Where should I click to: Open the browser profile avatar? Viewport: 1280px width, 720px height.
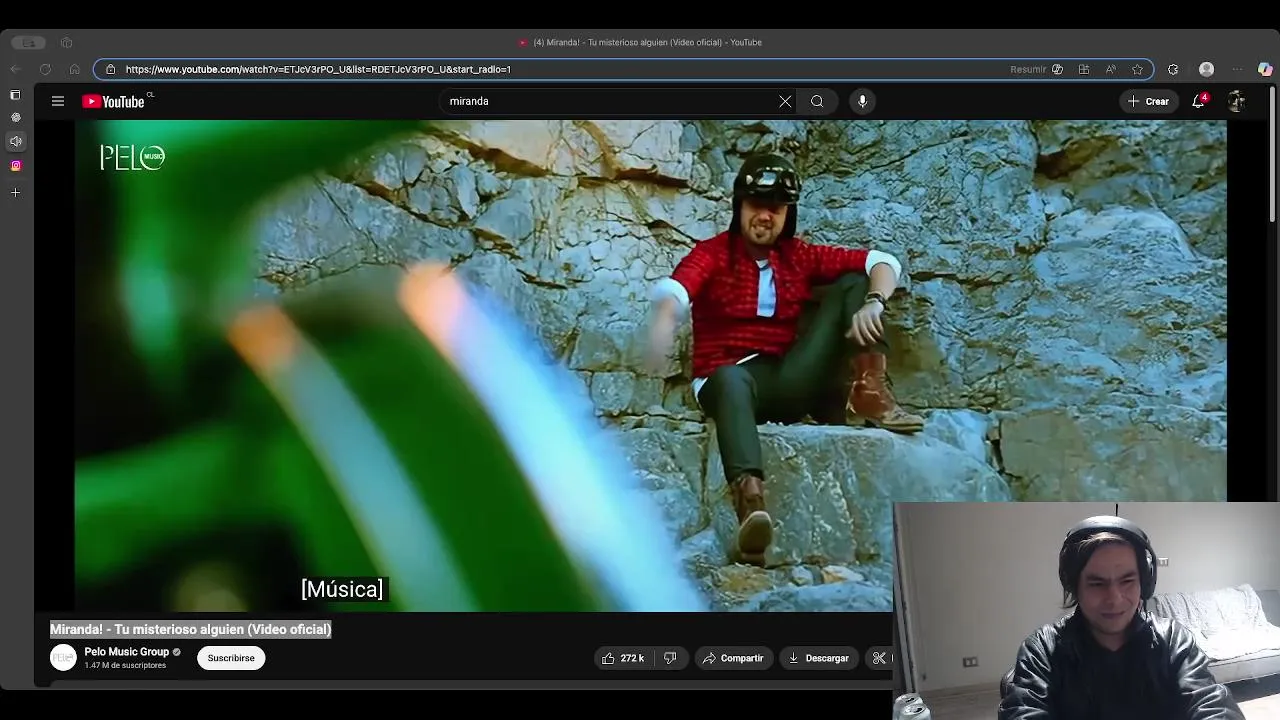coord(1206,69)
